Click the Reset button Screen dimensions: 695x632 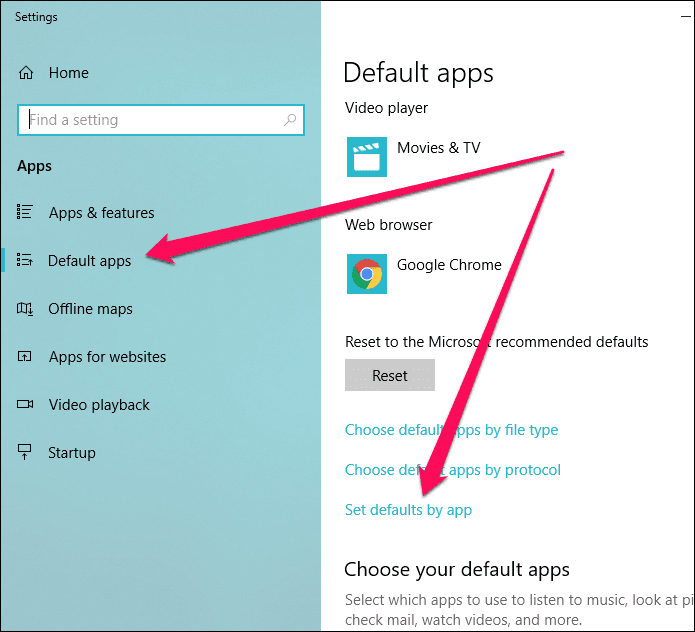coord(390,375)
